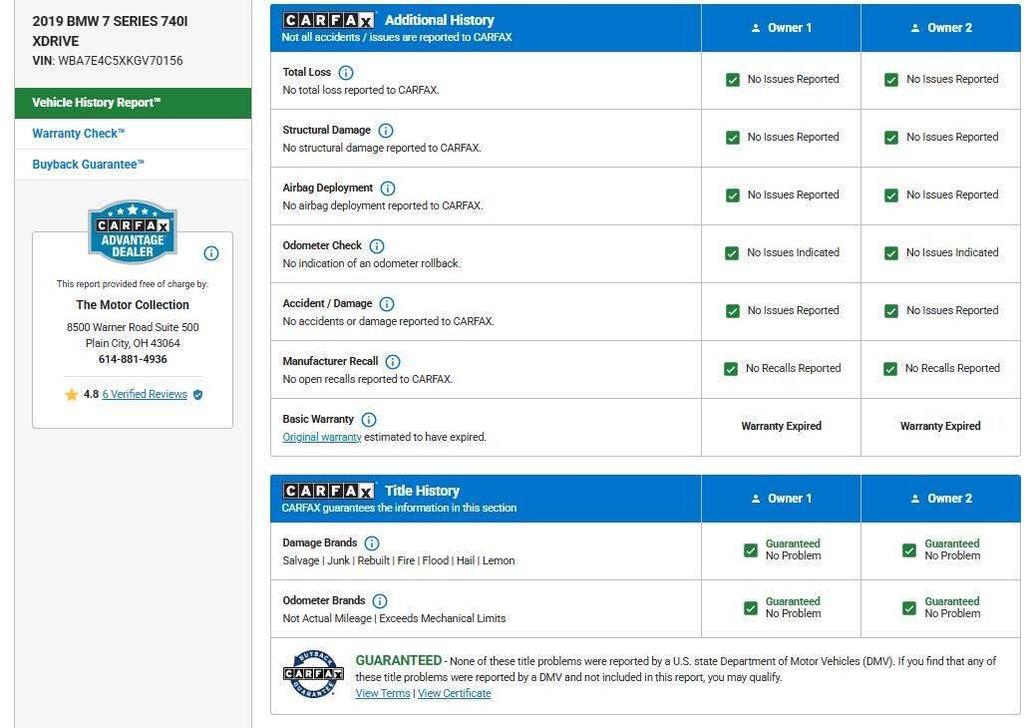Open the Manufacturer Recall info icon
Viewport: 1024px width, 728px height.
click(x=393, y=362)
